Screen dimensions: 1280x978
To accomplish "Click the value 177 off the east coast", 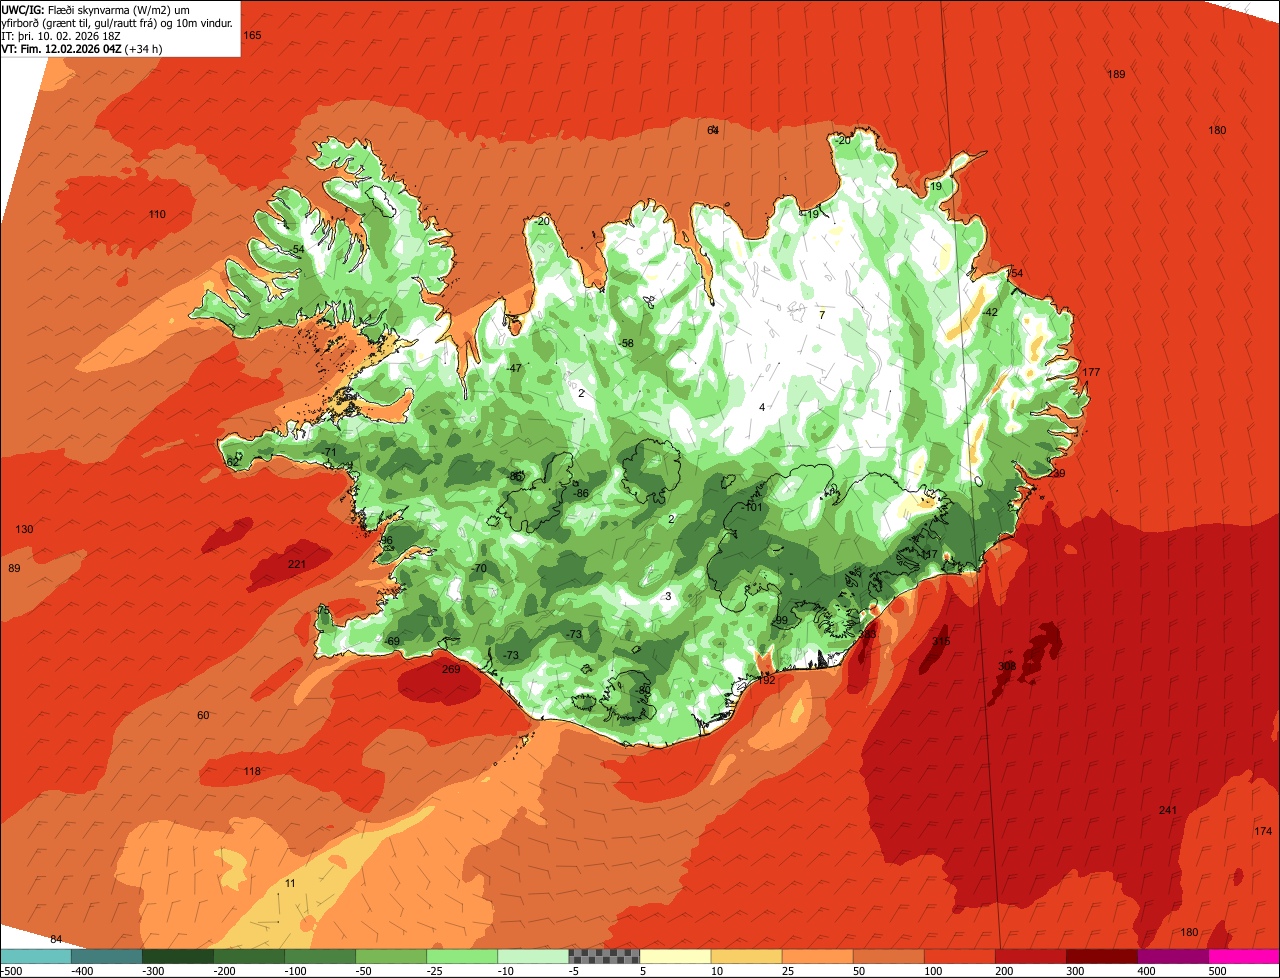I will coord(1091,372).
